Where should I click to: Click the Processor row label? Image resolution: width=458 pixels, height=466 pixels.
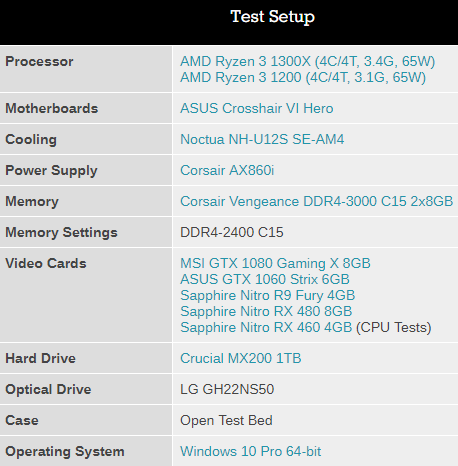pos(39,62)
